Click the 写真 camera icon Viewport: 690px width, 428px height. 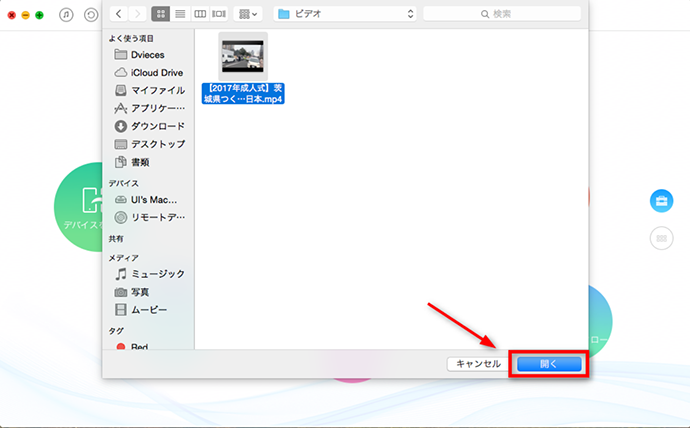(x=121, y=292)
